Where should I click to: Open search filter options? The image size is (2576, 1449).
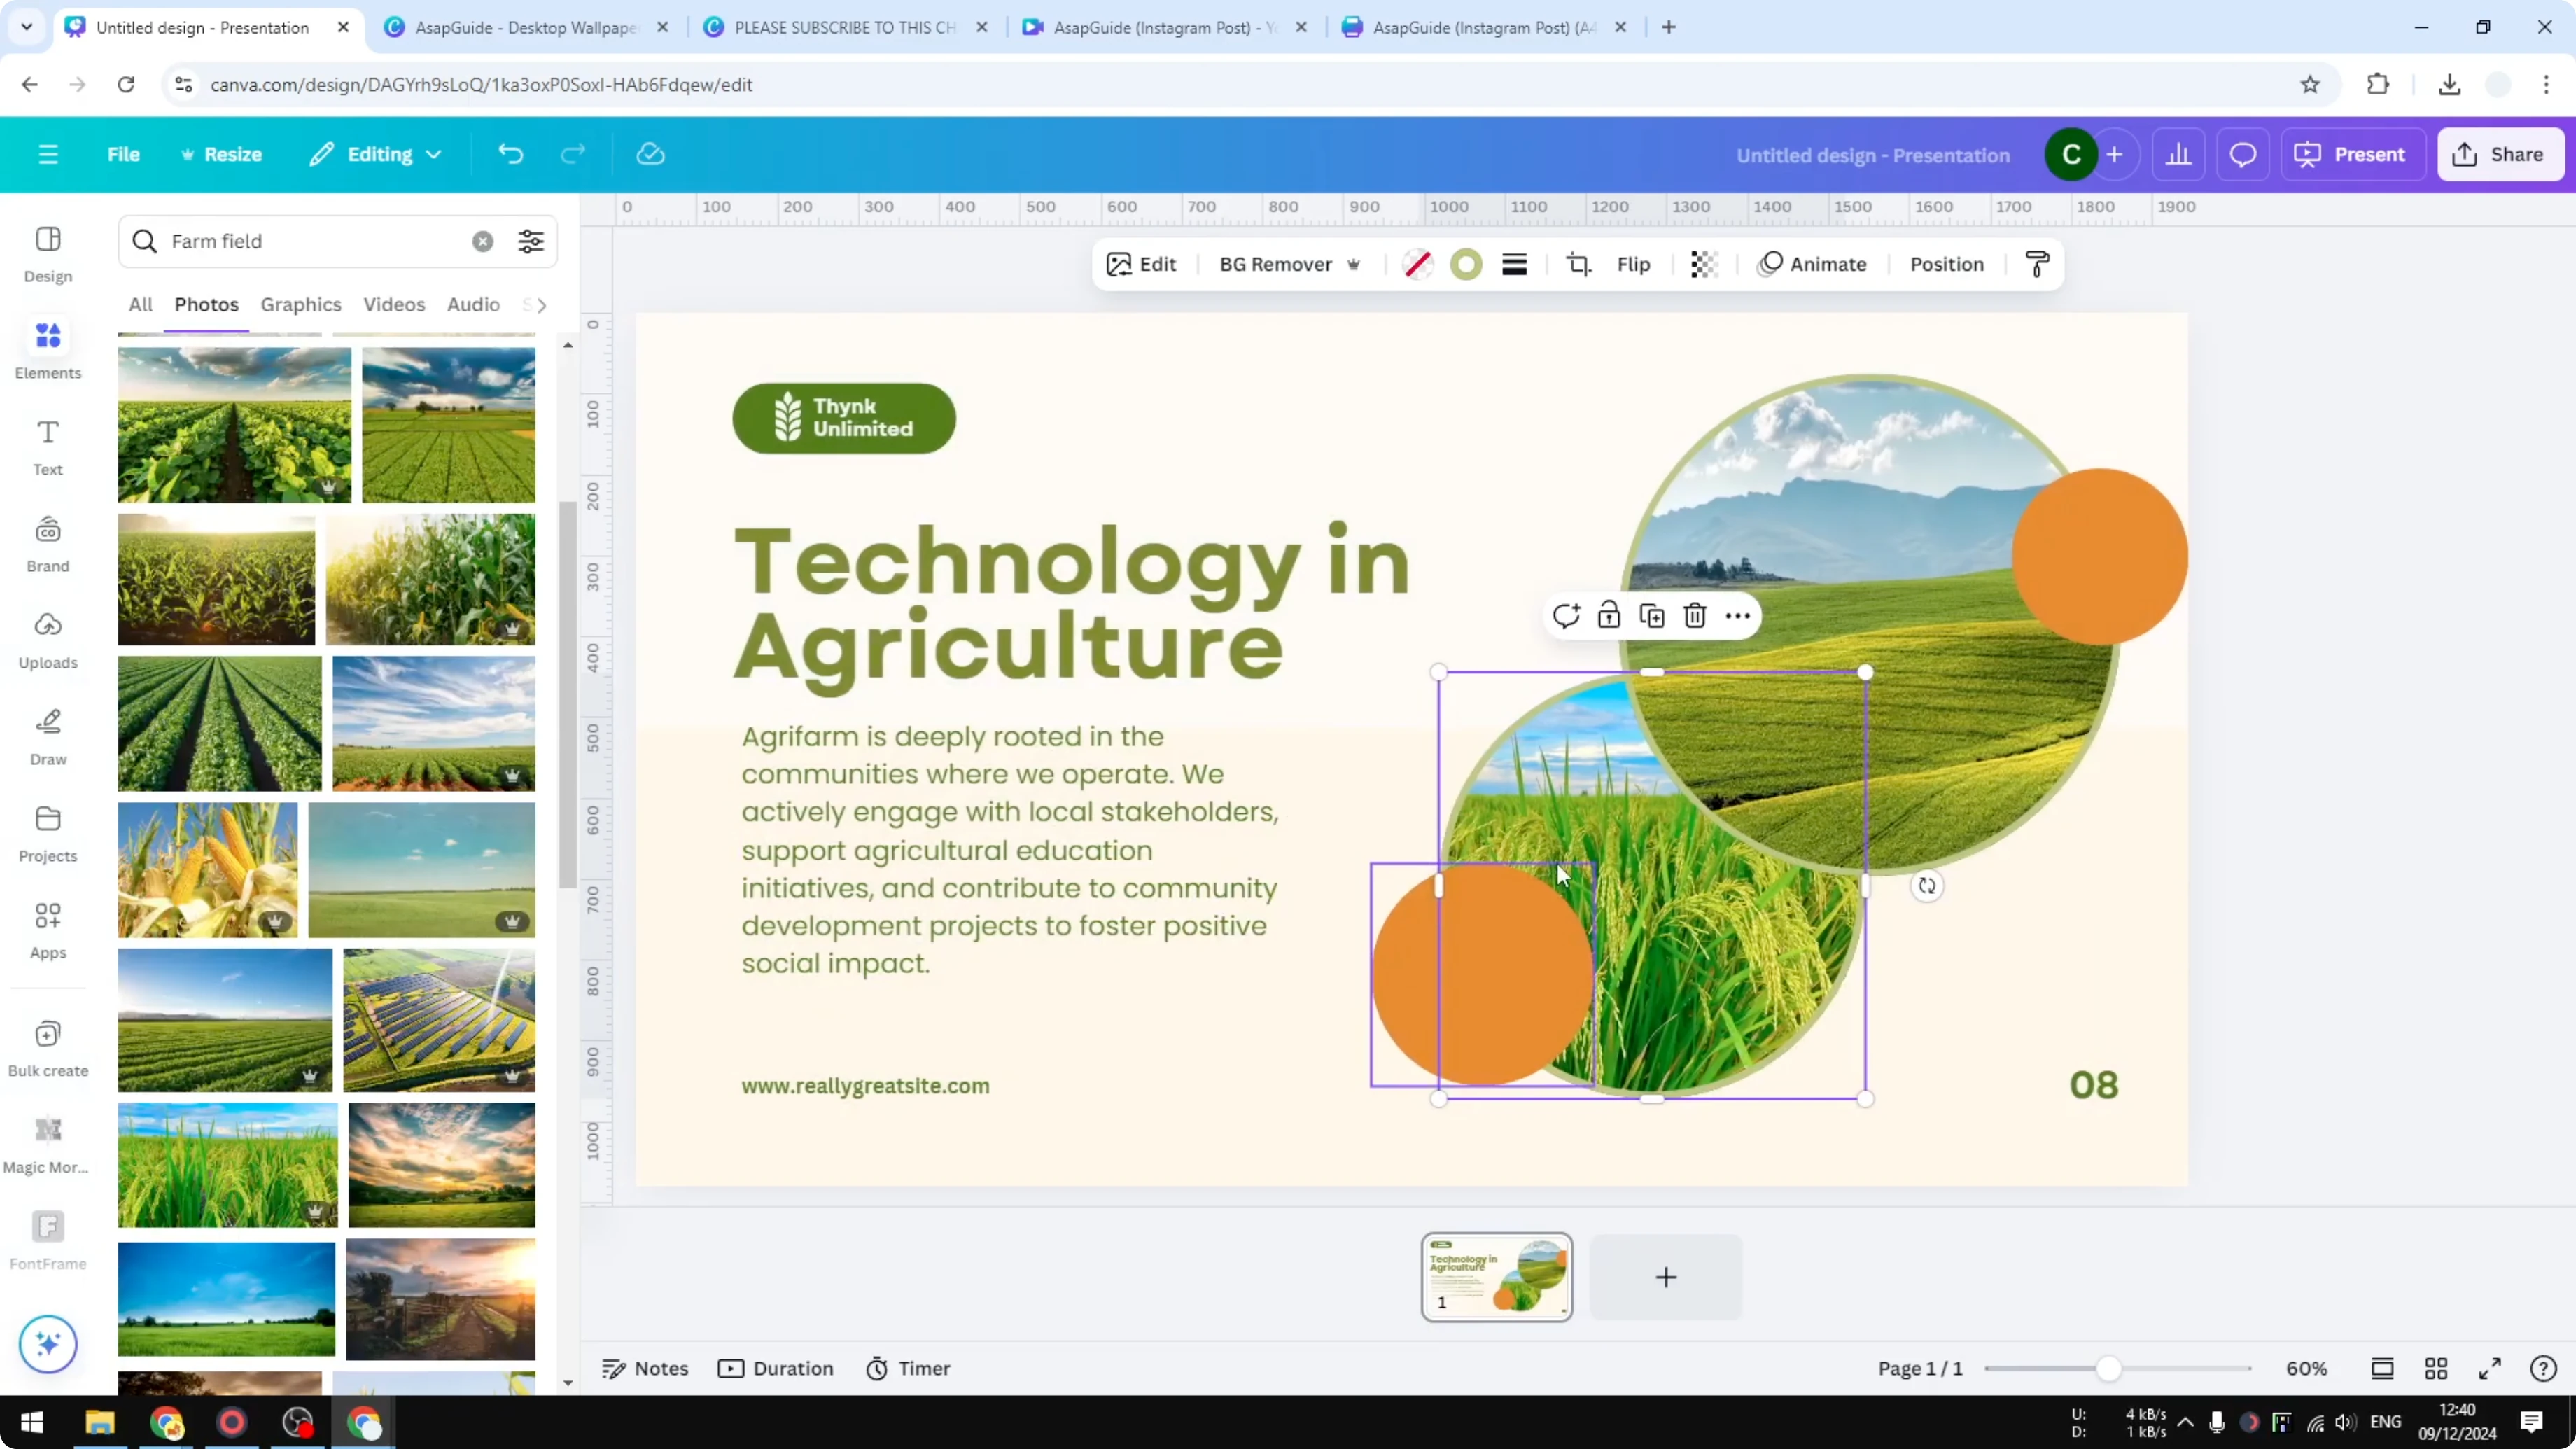[530, 241]
